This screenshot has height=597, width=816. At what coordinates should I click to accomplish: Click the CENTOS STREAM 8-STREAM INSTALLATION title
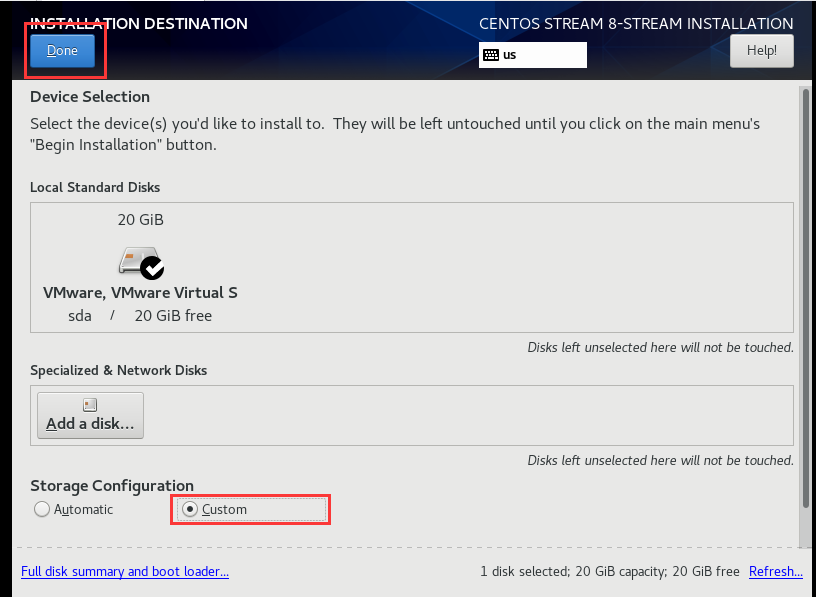[x=636, y=23]
